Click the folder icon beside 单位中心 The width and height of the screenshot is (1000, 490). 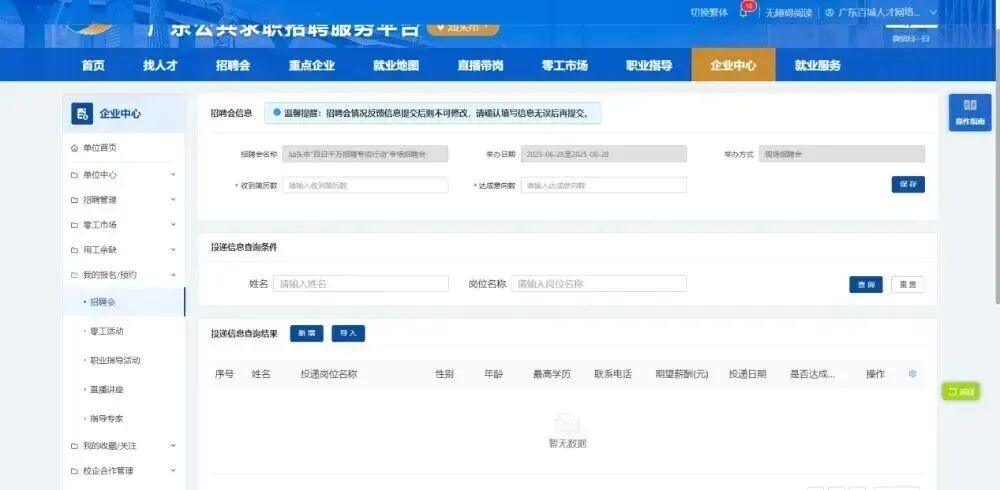click(x=75, y=175)
